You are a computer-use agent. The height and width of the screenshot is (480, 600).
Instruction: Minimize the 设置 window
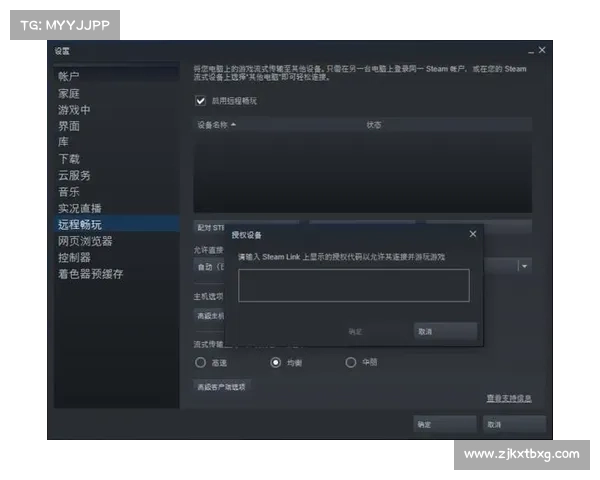pos(531,51)
